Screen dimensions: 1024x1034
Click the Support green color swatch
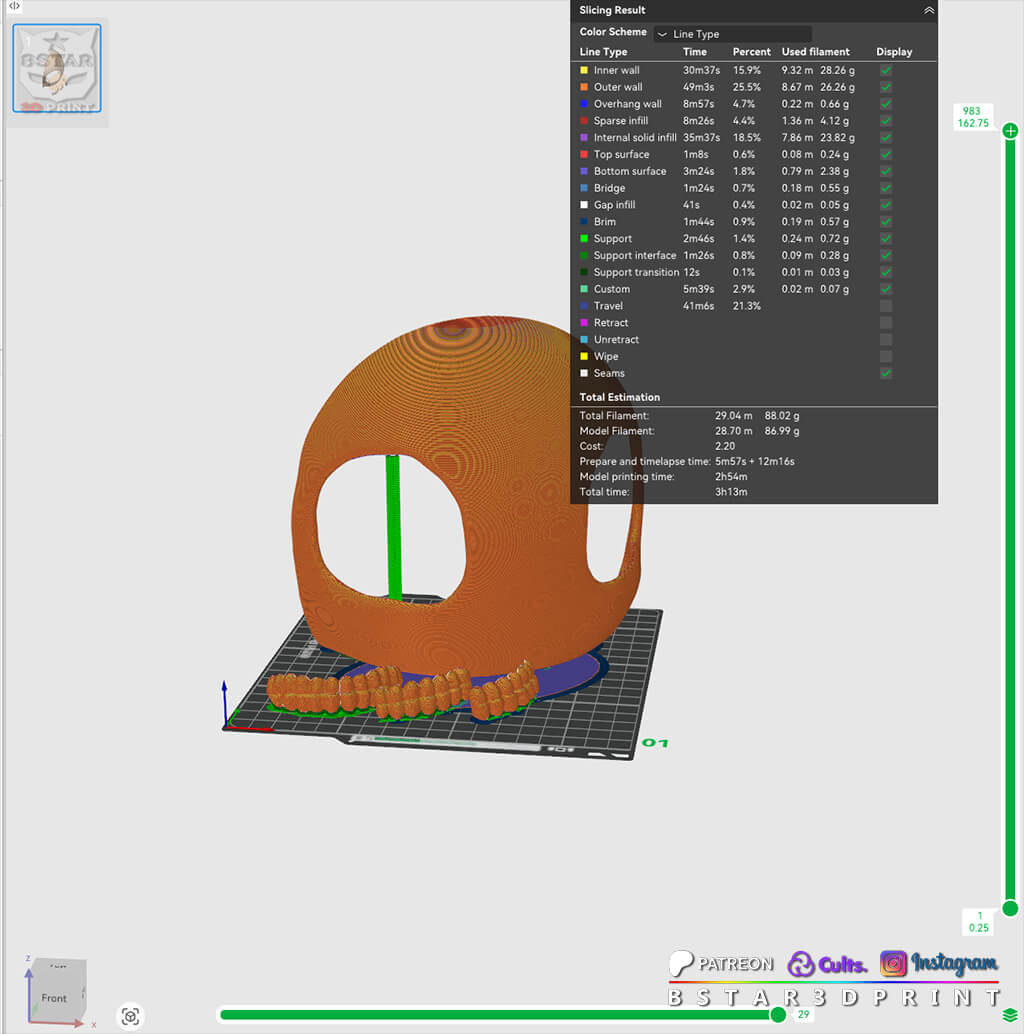[584, 239]
